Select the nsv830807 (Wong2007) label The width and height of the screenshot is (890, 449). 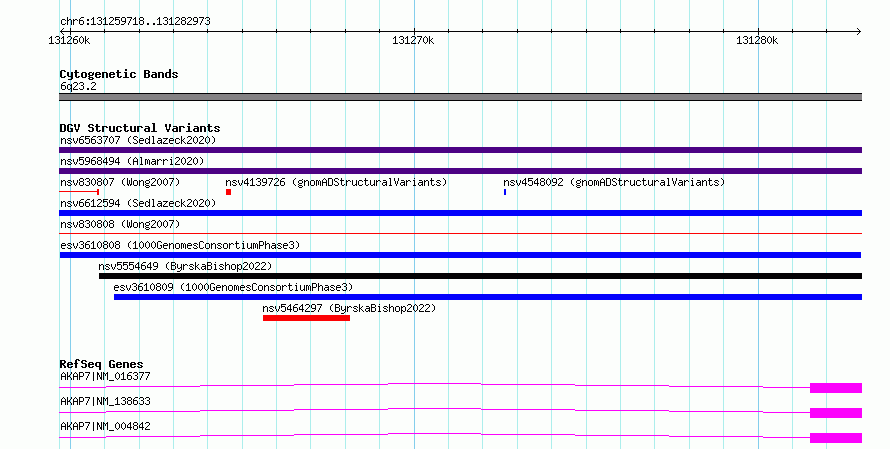(x=120, y=182)
